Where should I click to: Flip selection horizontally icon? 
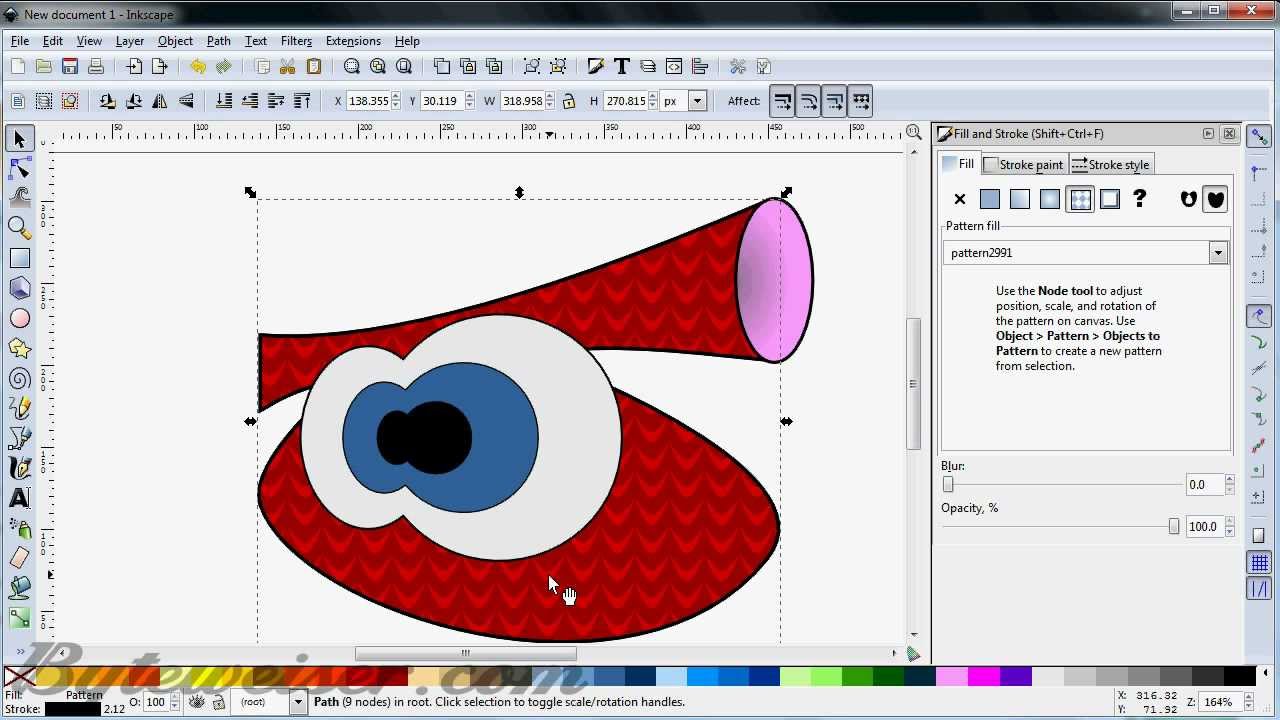(160, 101)
